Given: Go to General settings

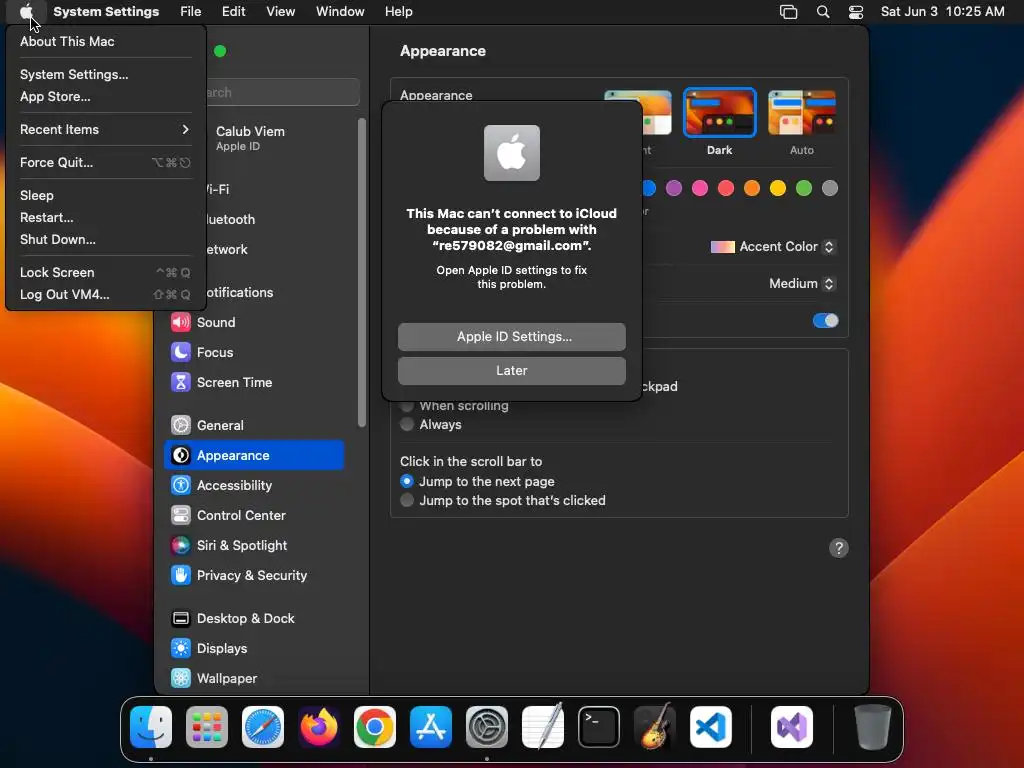Looking at the screenshot, I should [x=255, y=425].
